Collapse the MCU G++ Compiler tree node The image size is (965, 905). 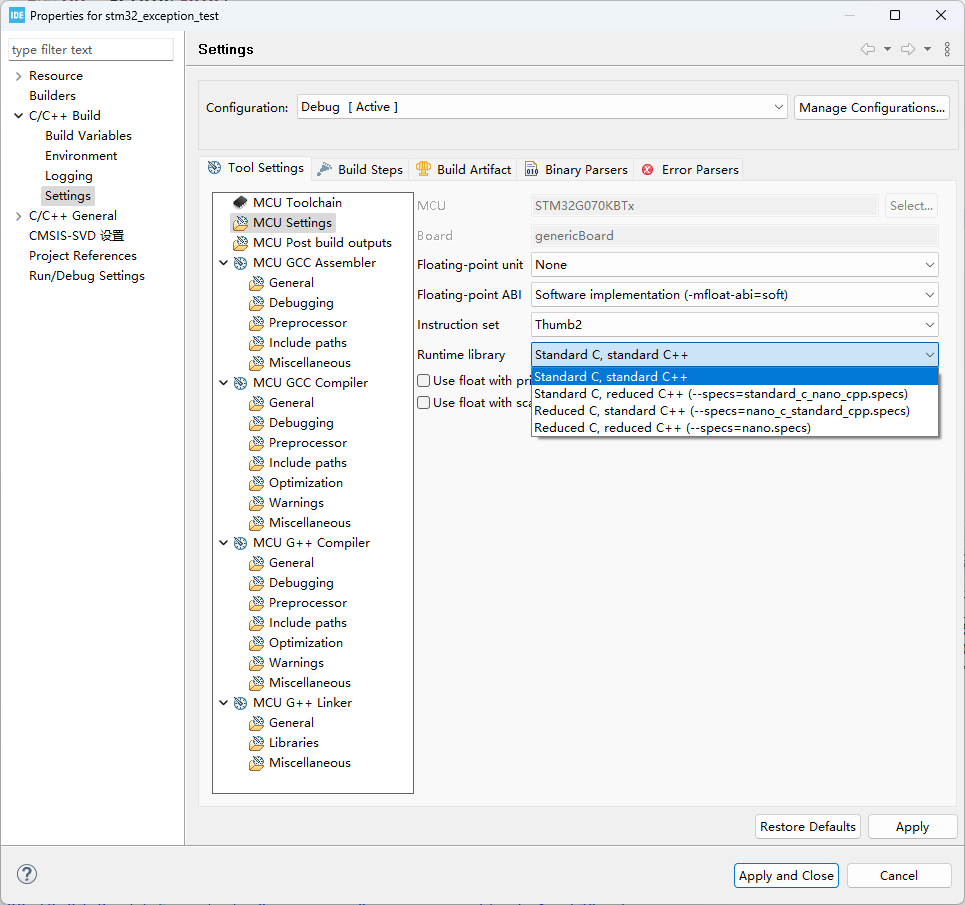[222, 543]
